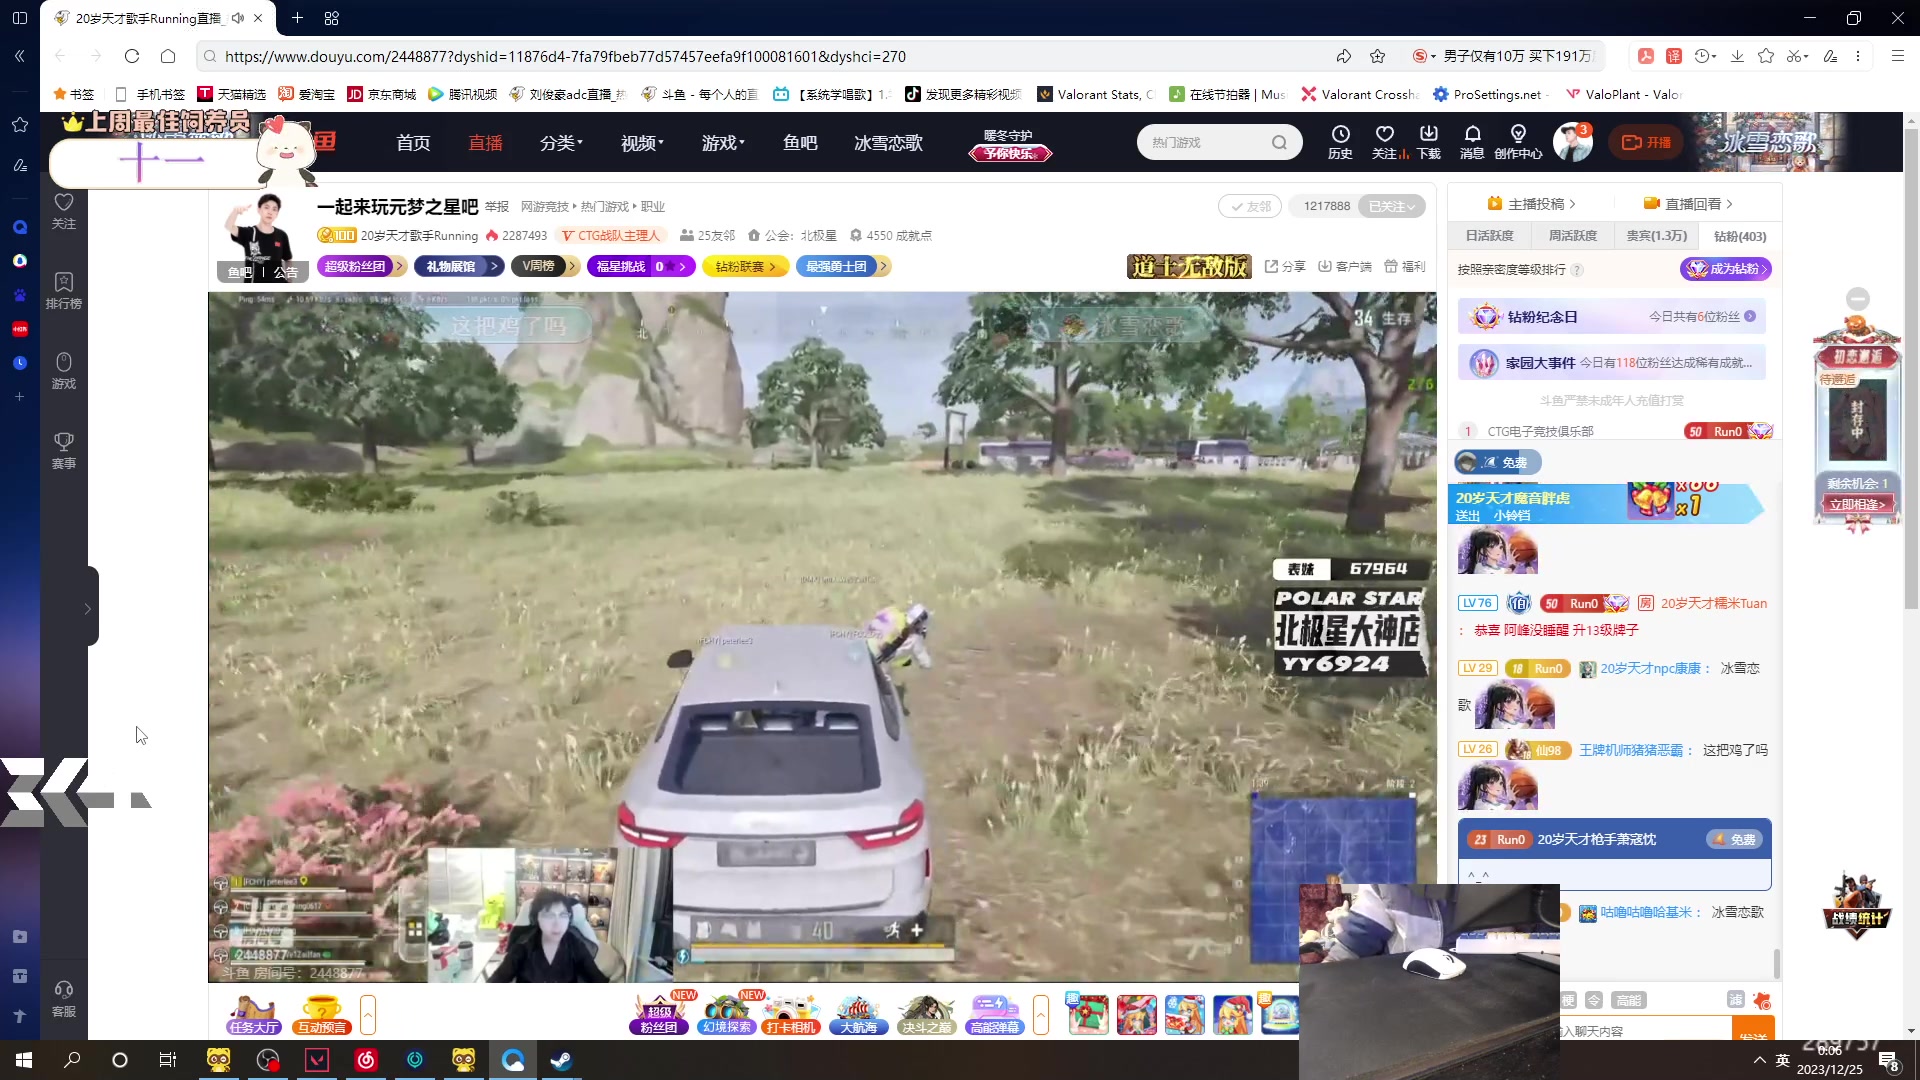
Task: Select the 周活跃度 tab
Action: [1572, 236]
